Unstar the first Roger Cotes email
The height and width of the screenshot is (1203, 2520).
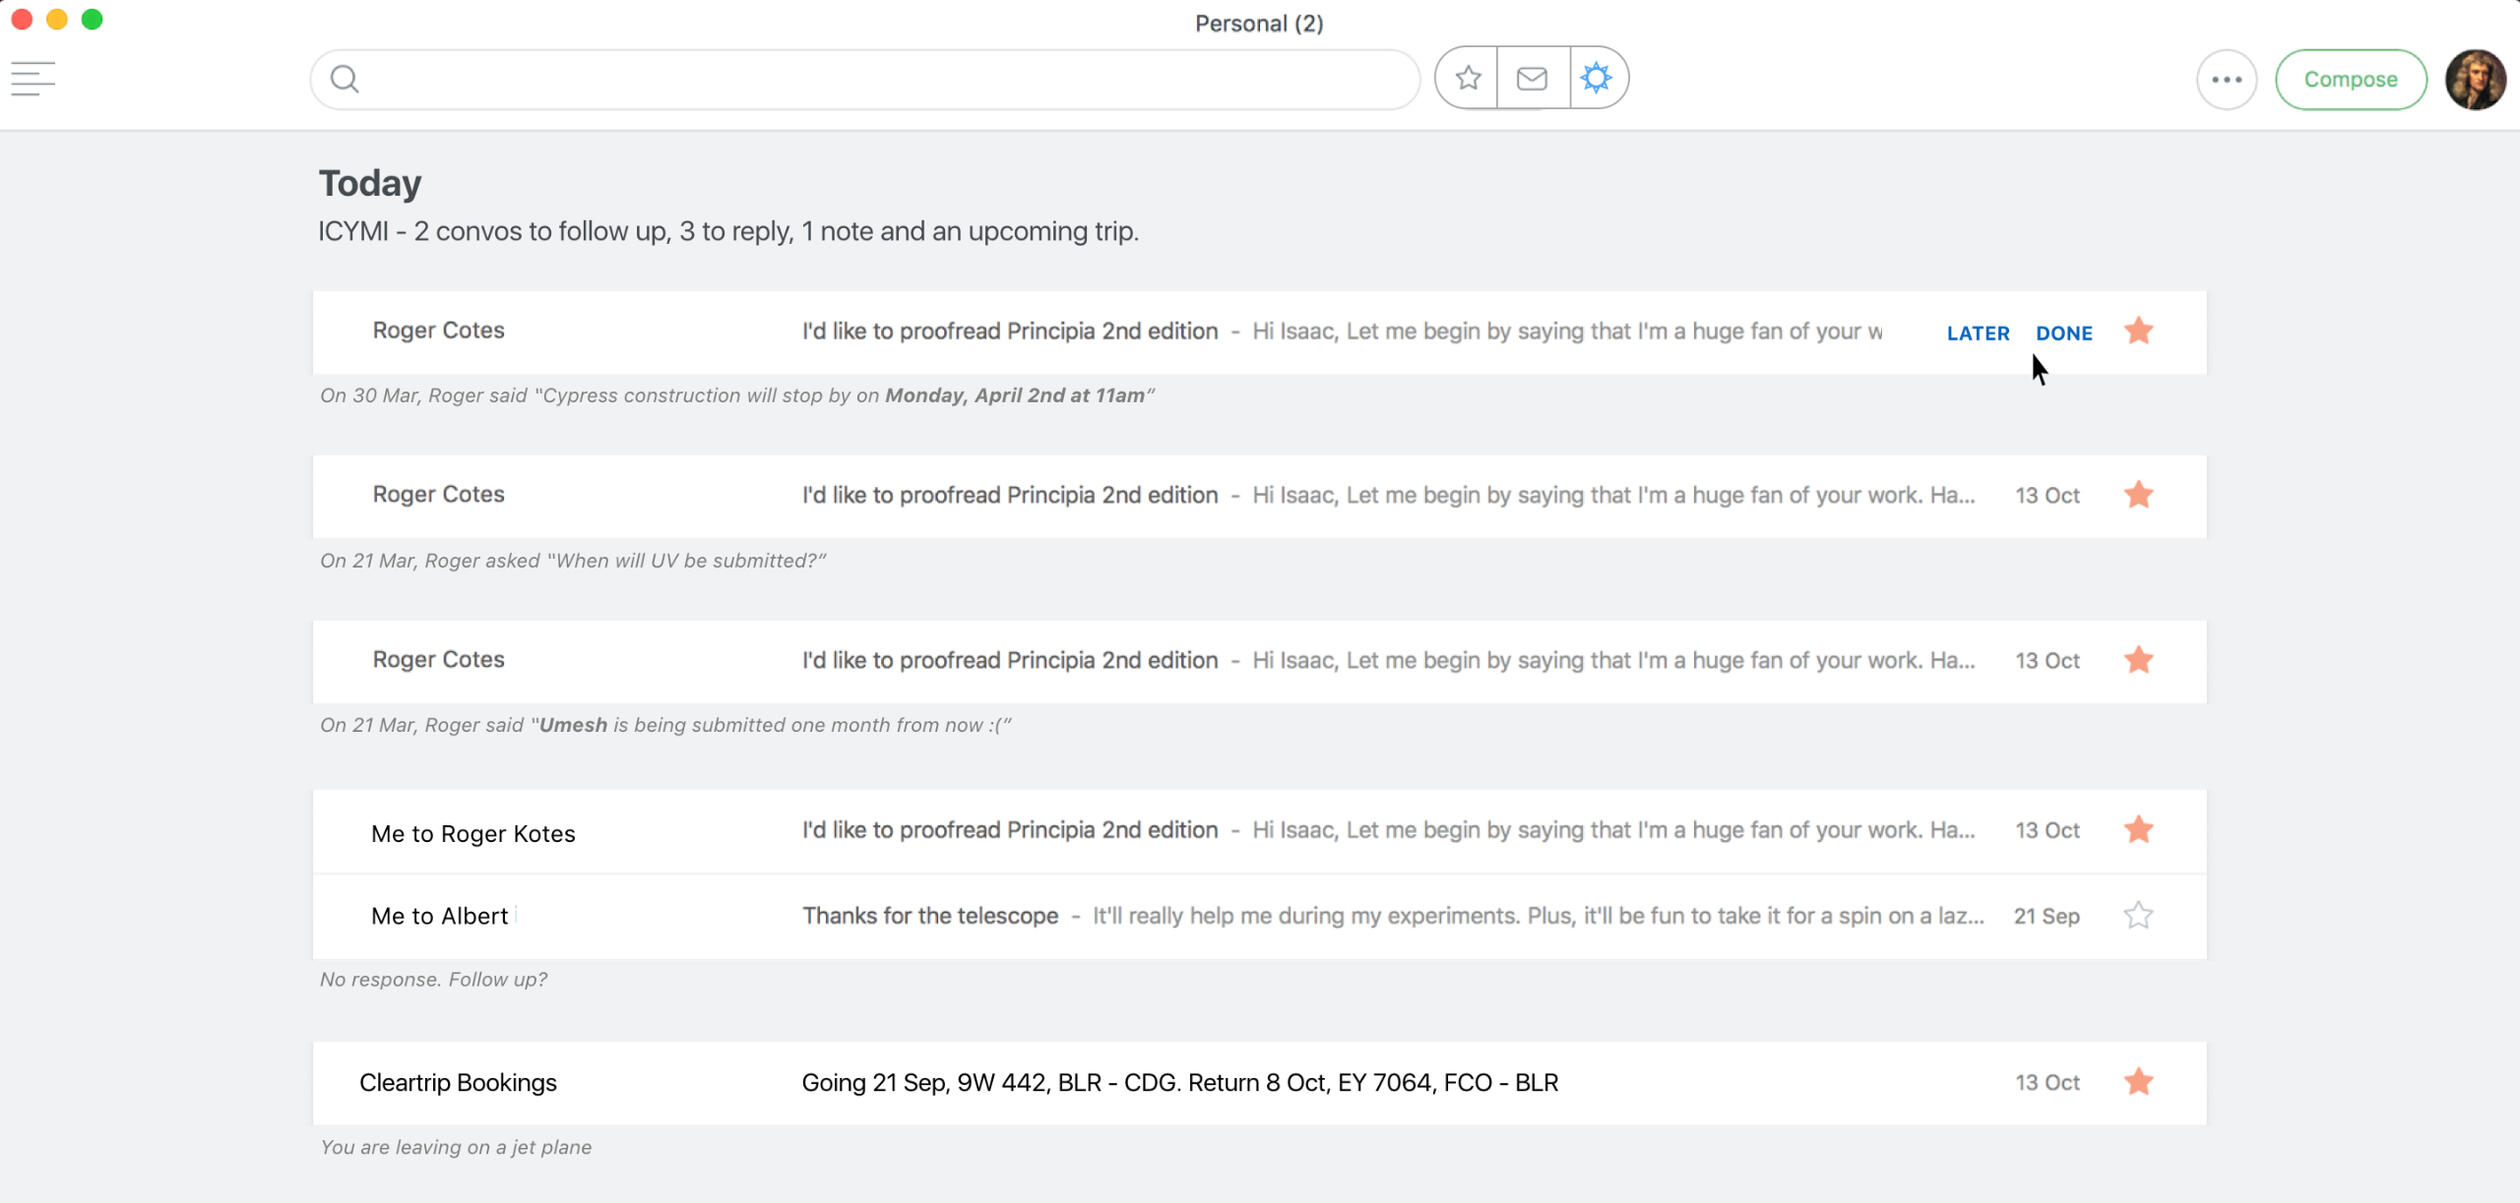2138,331
